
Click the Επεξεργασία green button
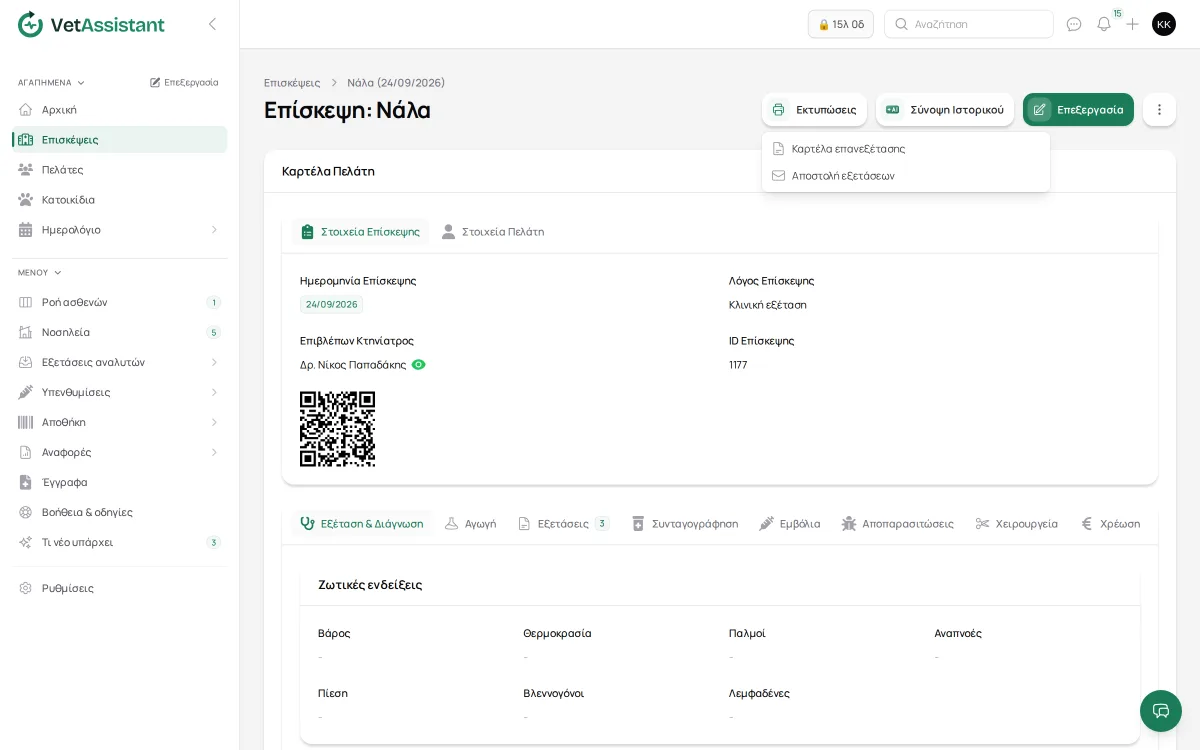[x=1078, y=110]
